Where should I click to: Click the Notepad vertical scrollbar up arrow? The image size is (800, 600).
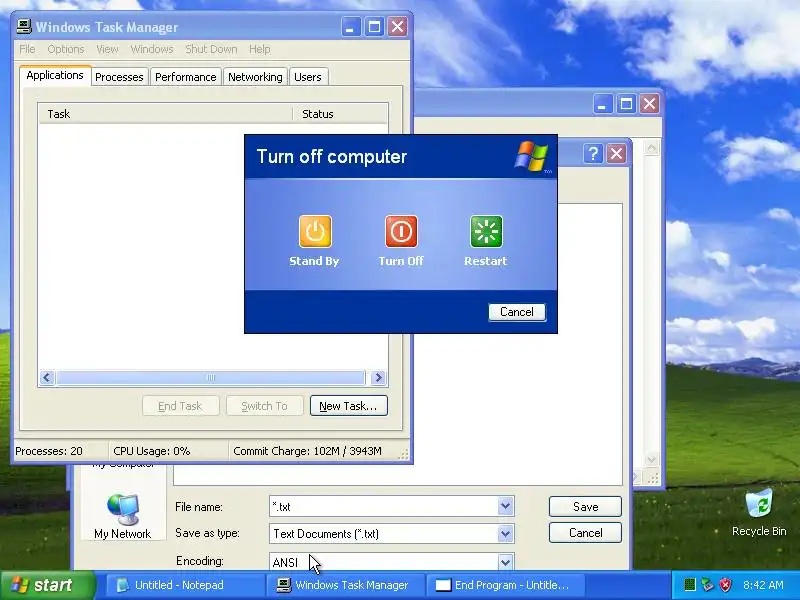click(x=652, y=148)
